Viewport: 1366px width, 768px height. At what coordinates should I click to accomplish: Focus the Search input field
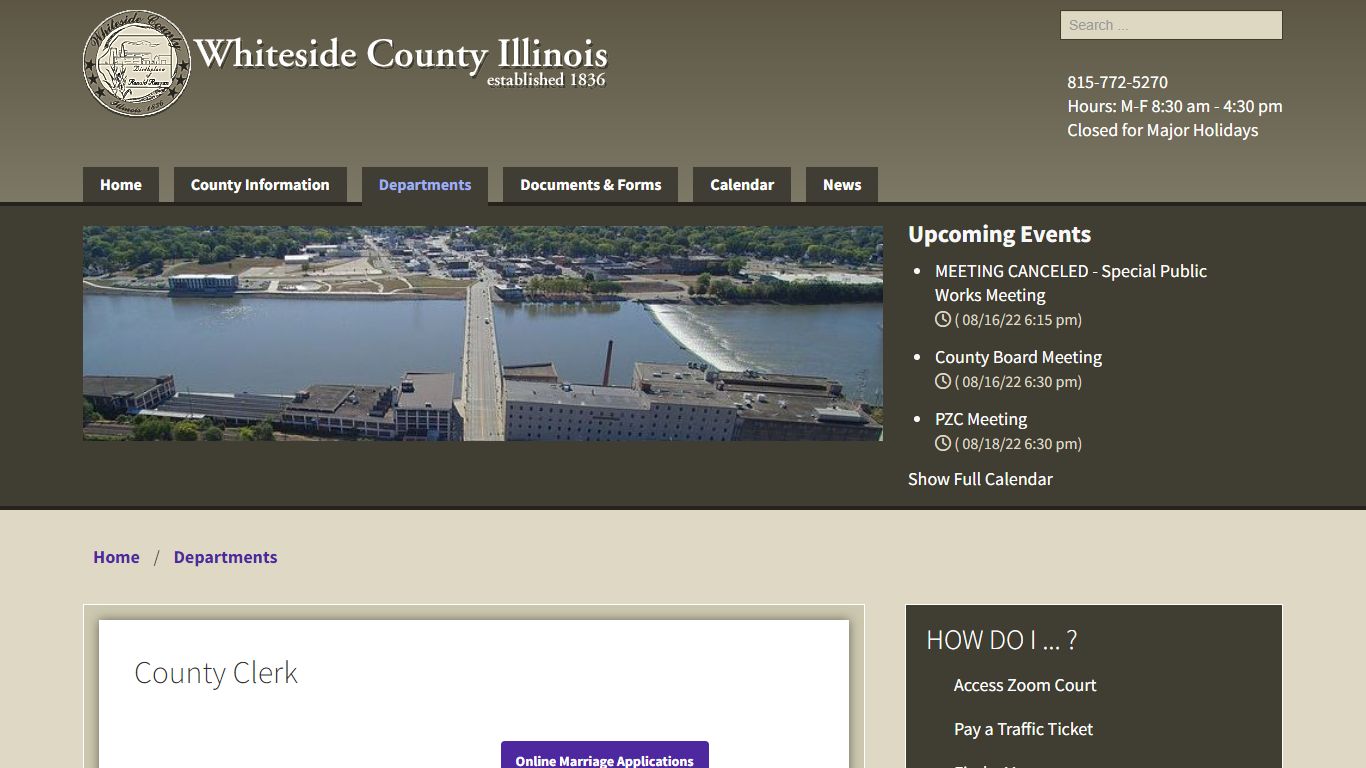click(1171, 25)
